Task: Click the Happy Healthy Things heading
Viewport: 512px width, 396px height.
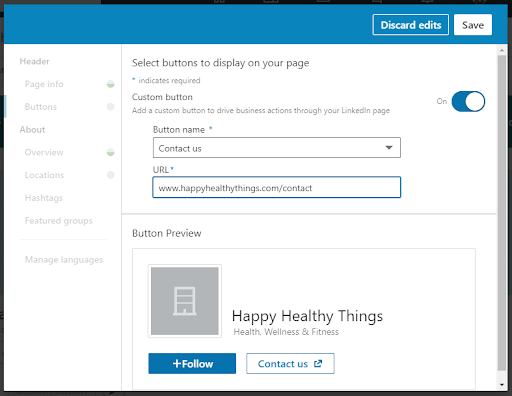Action: tap(307, 316)
